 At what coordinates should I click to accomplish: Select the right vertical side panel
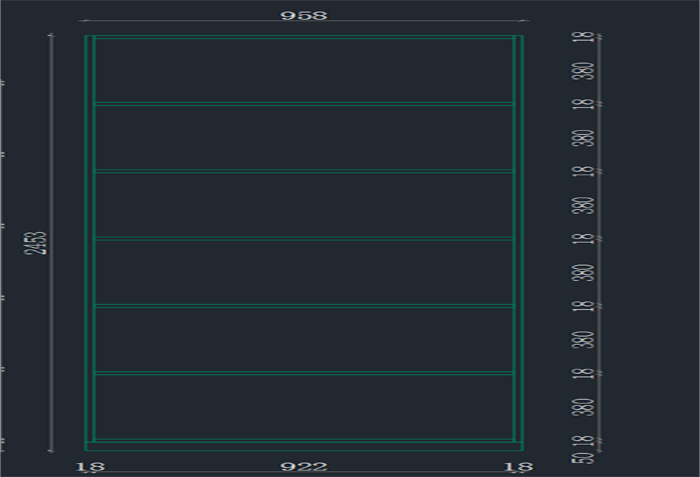click(518, 240)
